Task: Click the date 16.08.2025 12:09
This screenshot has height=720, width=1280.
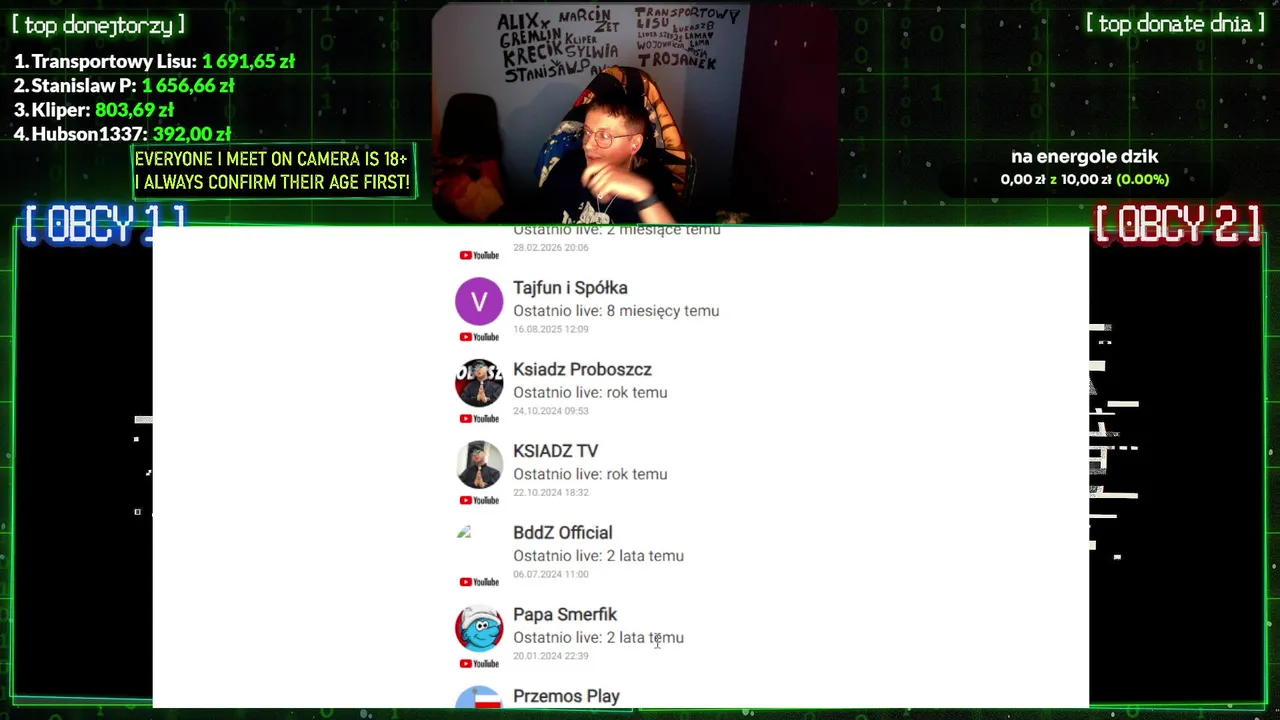Action: (x=551, y=329)
